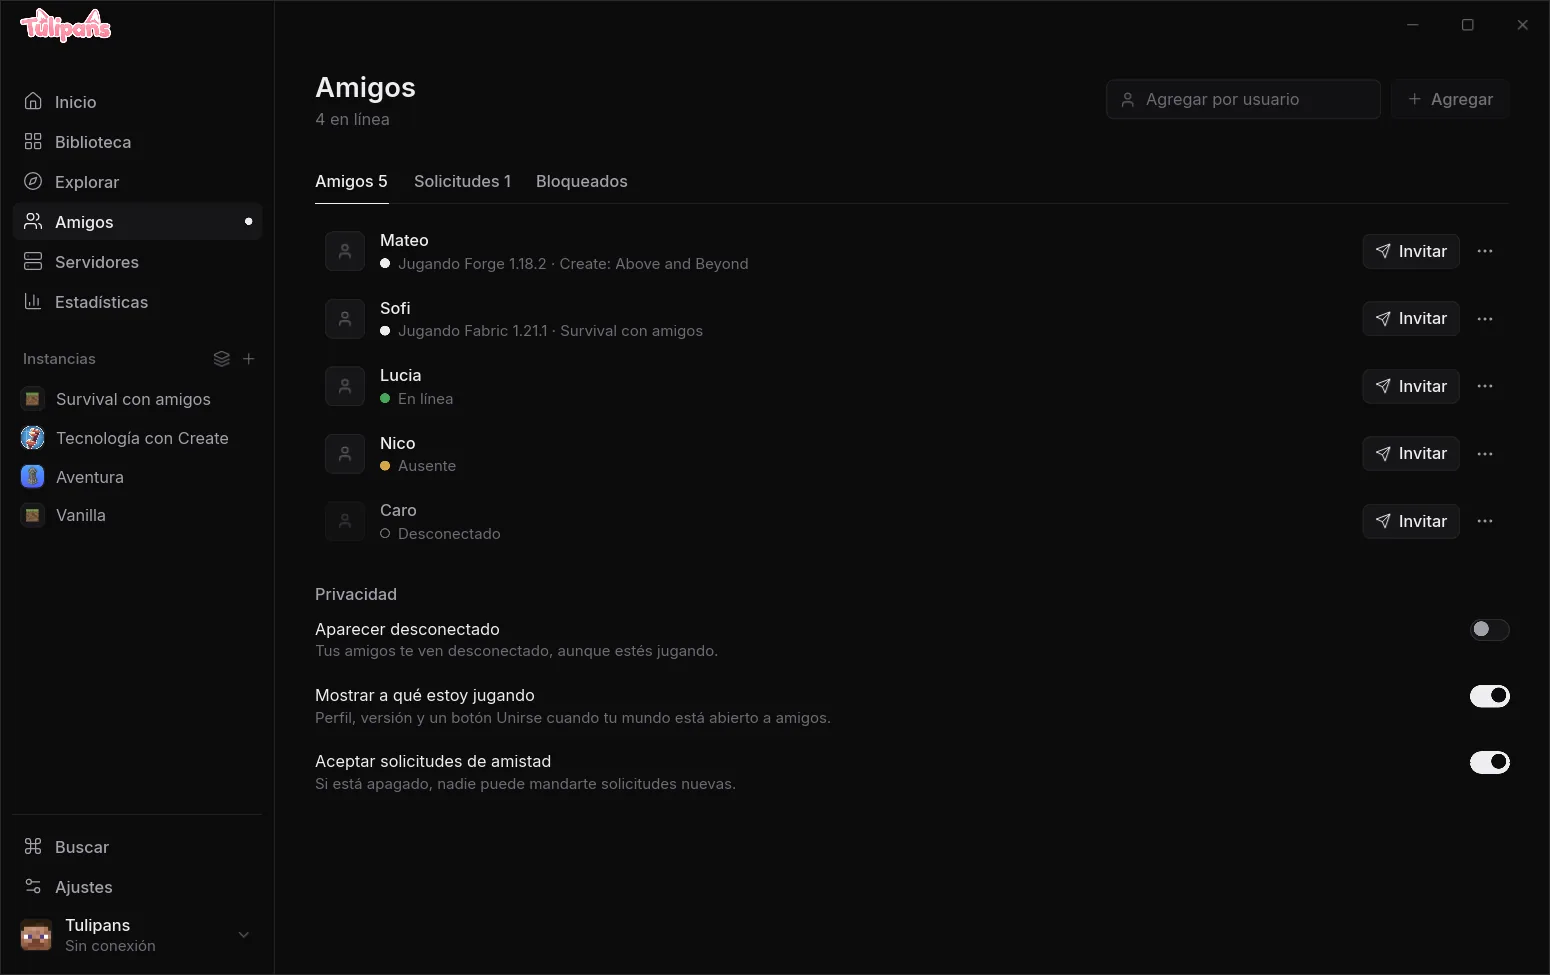Open Ajustes settings
Screen dimensions: 1550x975
pos(137,887)
